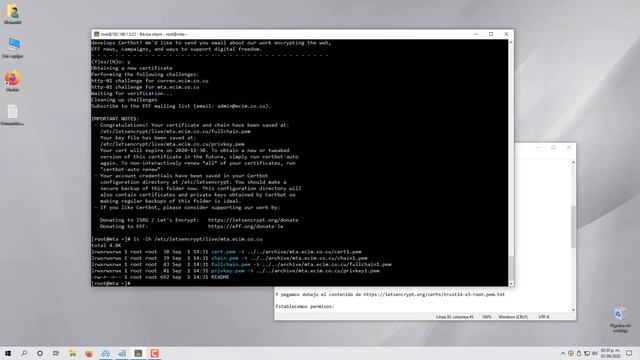Click the 'total 4.0K' terminal line

point(106,246)
